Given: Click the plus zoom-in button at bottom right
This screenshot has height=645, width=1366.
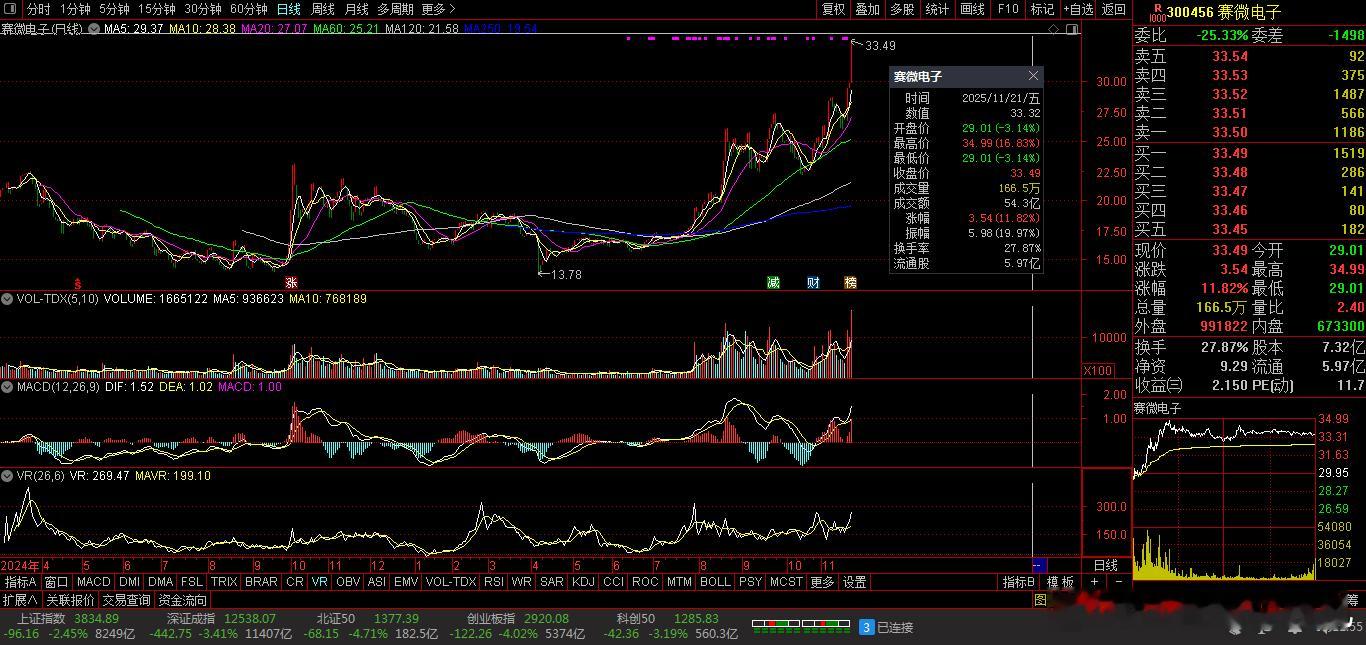Looking at the screenshot, I should 1095,582.
